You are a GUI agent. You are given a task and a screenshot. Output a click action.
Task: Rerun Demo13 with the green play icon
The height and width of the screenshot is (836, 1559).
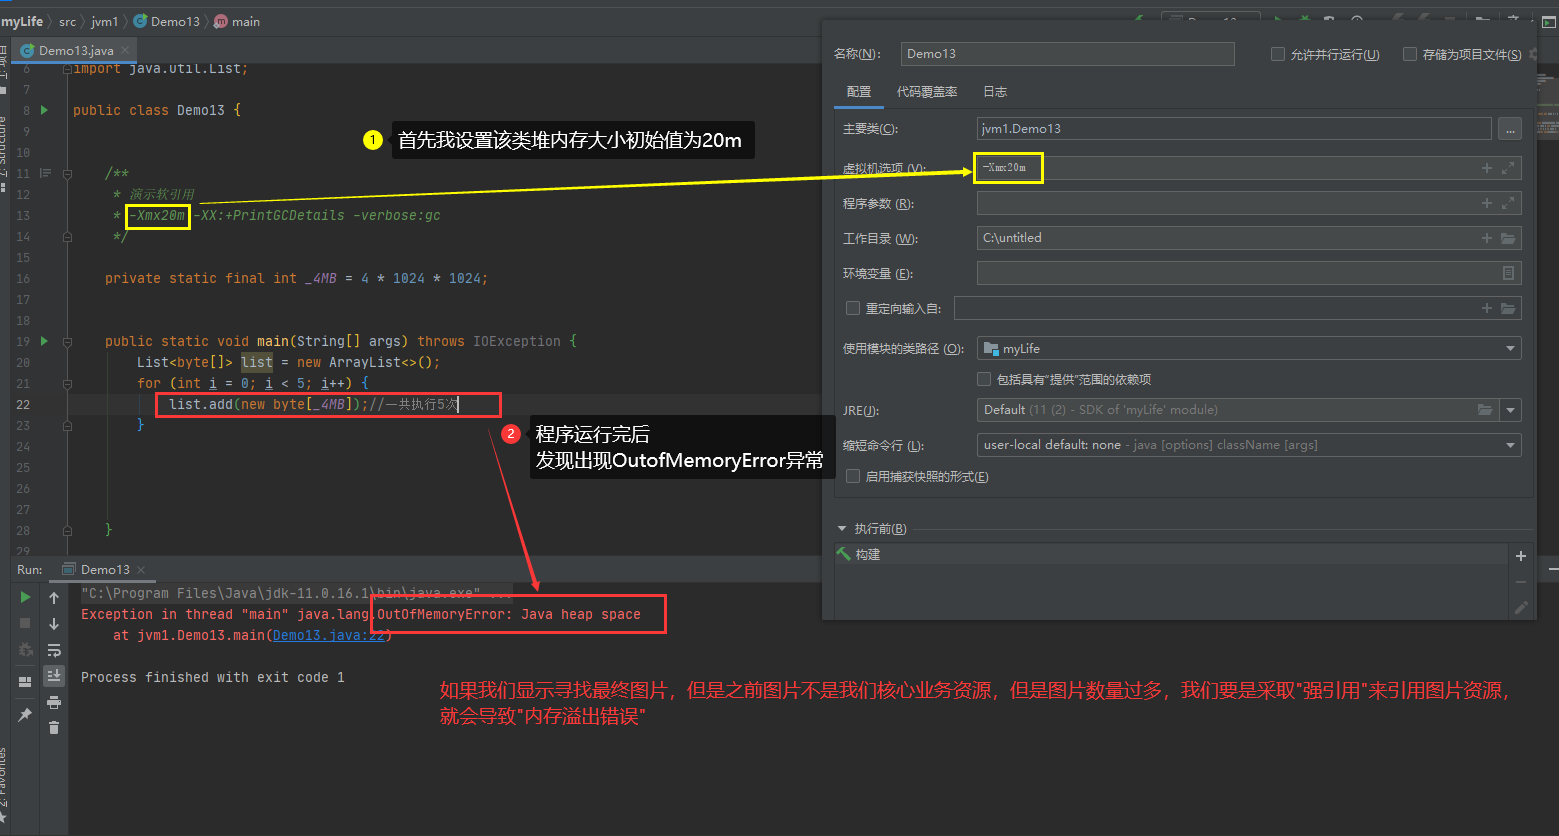pos(25,597)
